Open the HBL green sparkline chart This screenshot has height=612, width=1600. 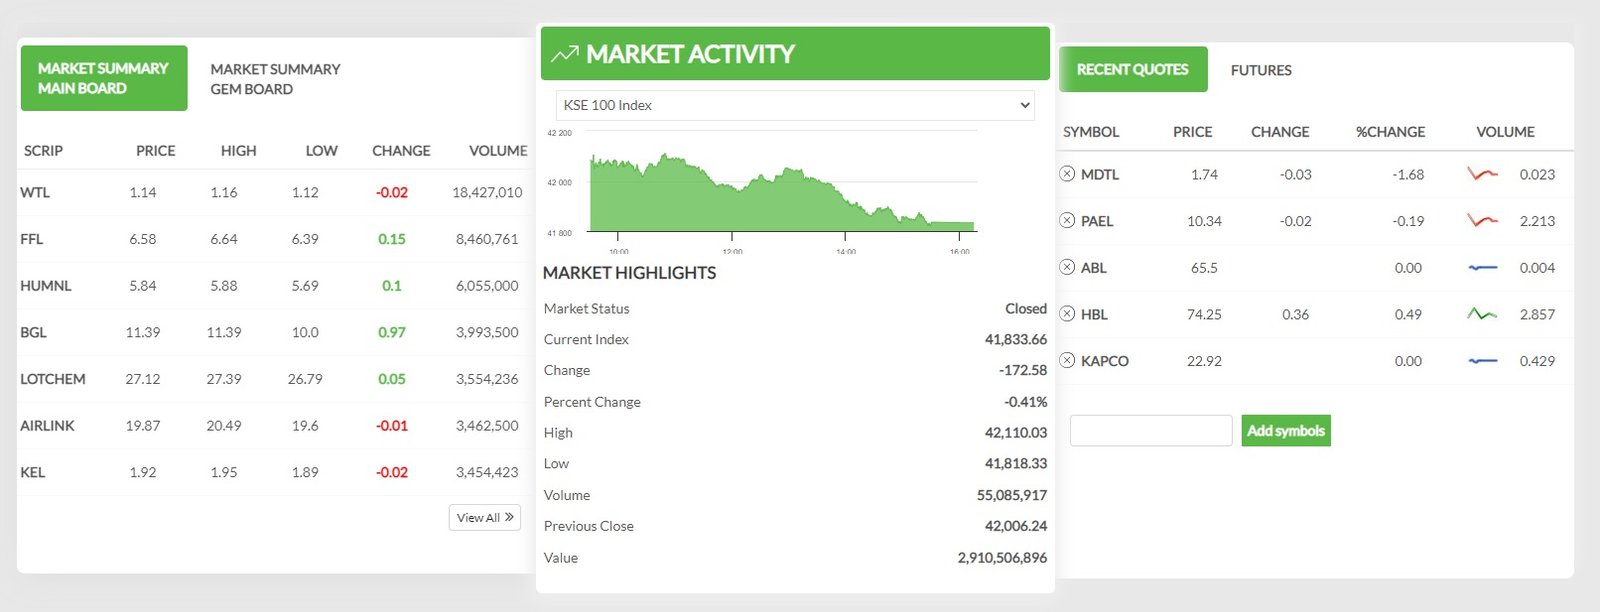[x=1482, y=314]
